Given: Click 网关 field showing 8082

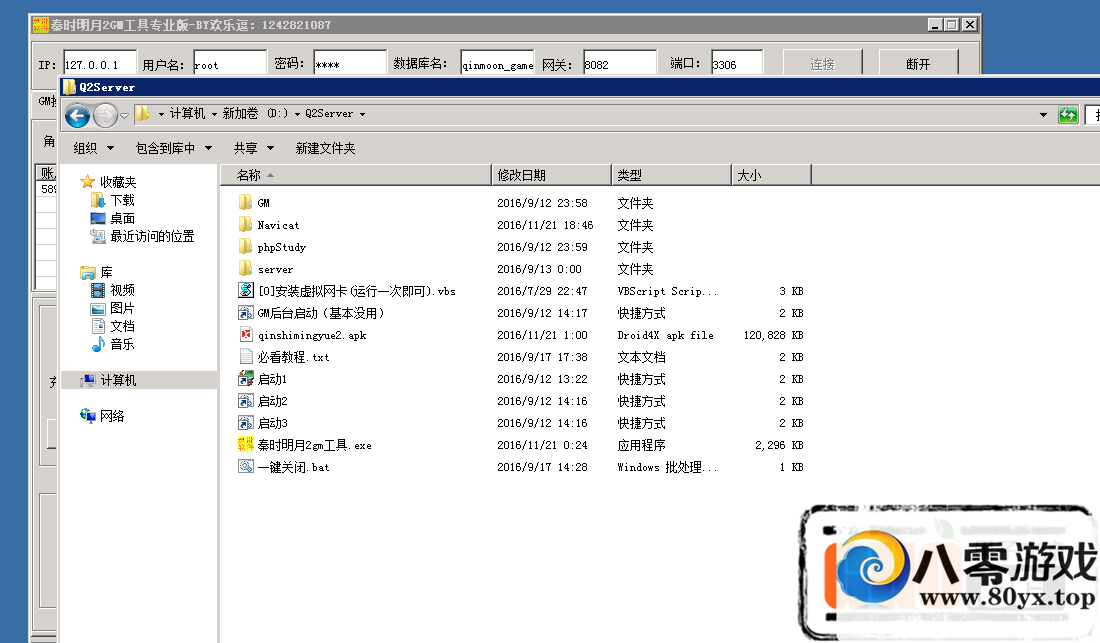Looking at the screenshot, I should point(619,65).
